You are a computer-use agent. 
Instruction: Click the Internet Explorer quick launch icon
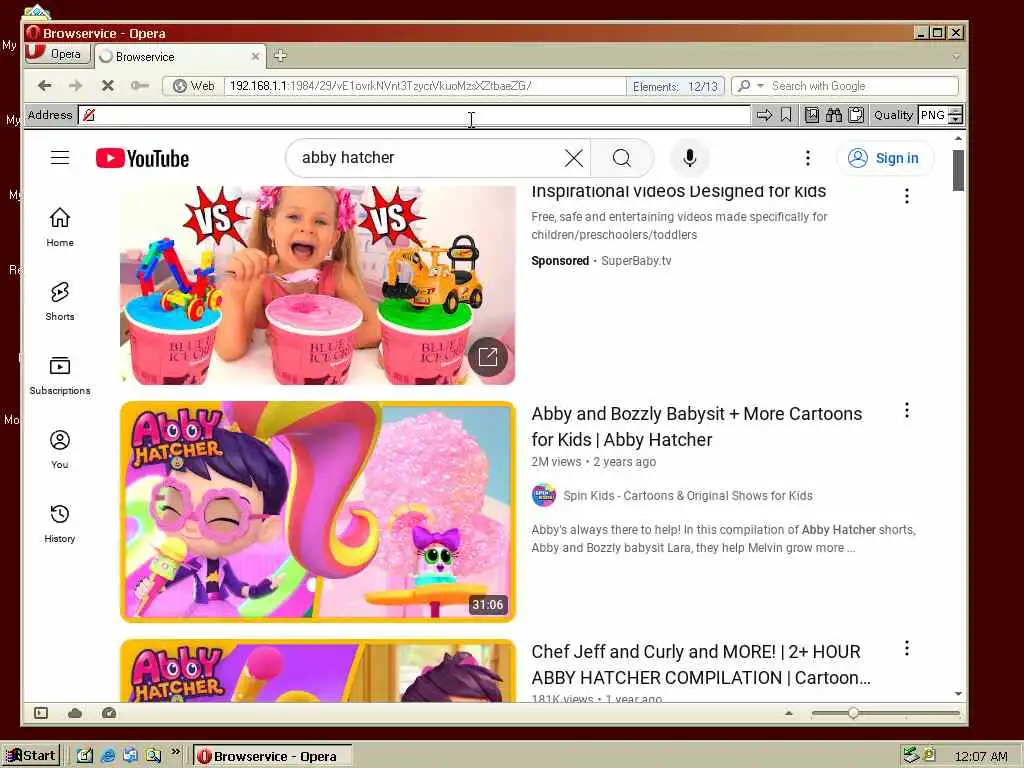pos(108,756)
